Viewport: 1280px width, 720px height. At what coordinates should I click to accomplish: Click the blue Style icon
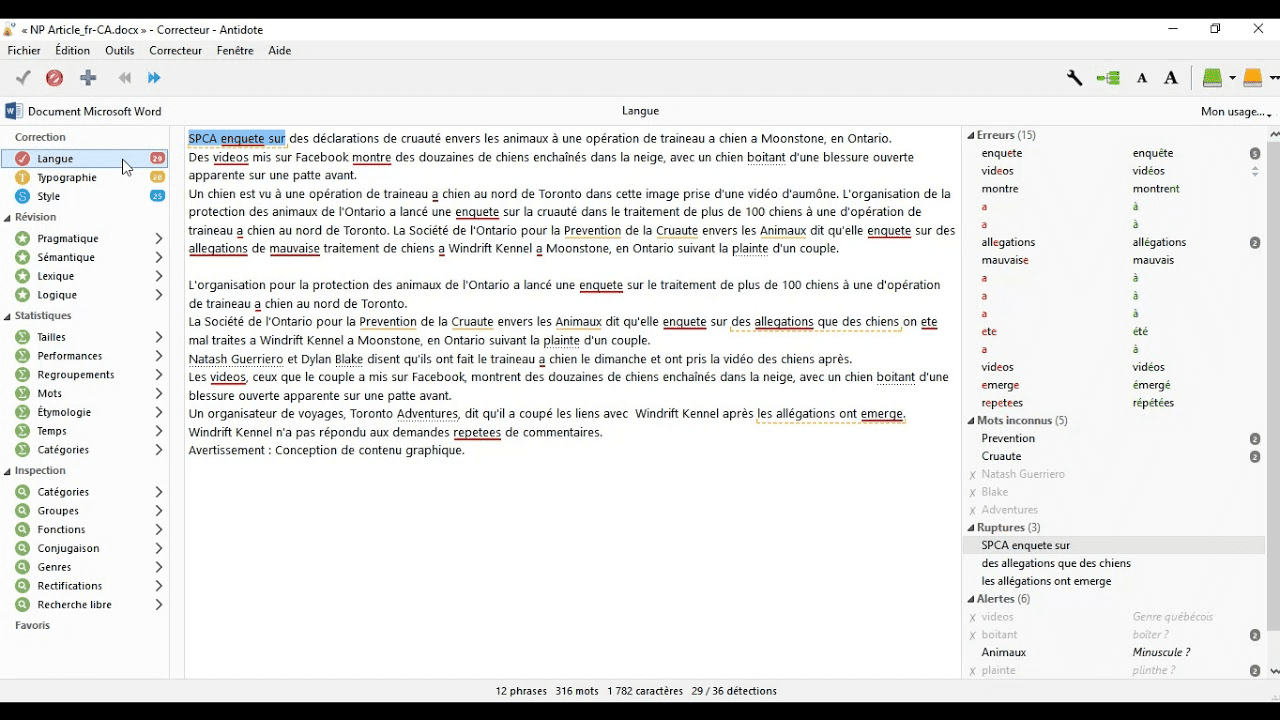coord(22,196)
